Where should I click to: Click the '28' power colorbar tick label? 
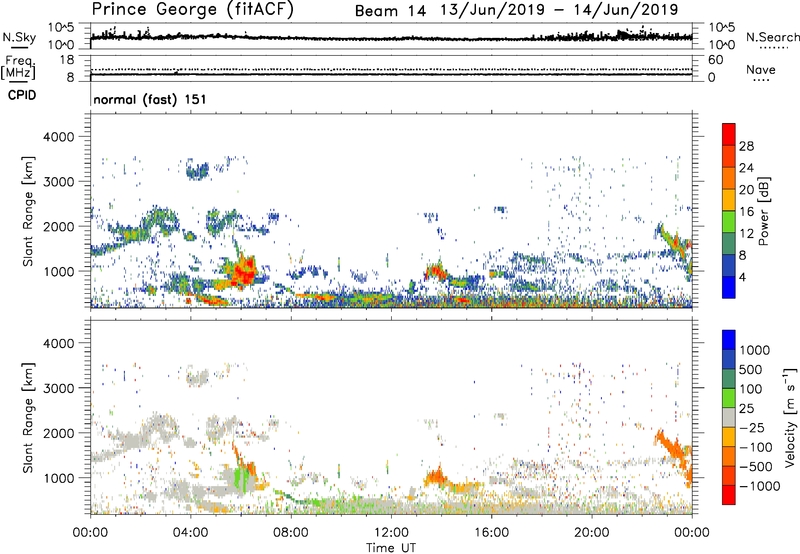[746, 146]
